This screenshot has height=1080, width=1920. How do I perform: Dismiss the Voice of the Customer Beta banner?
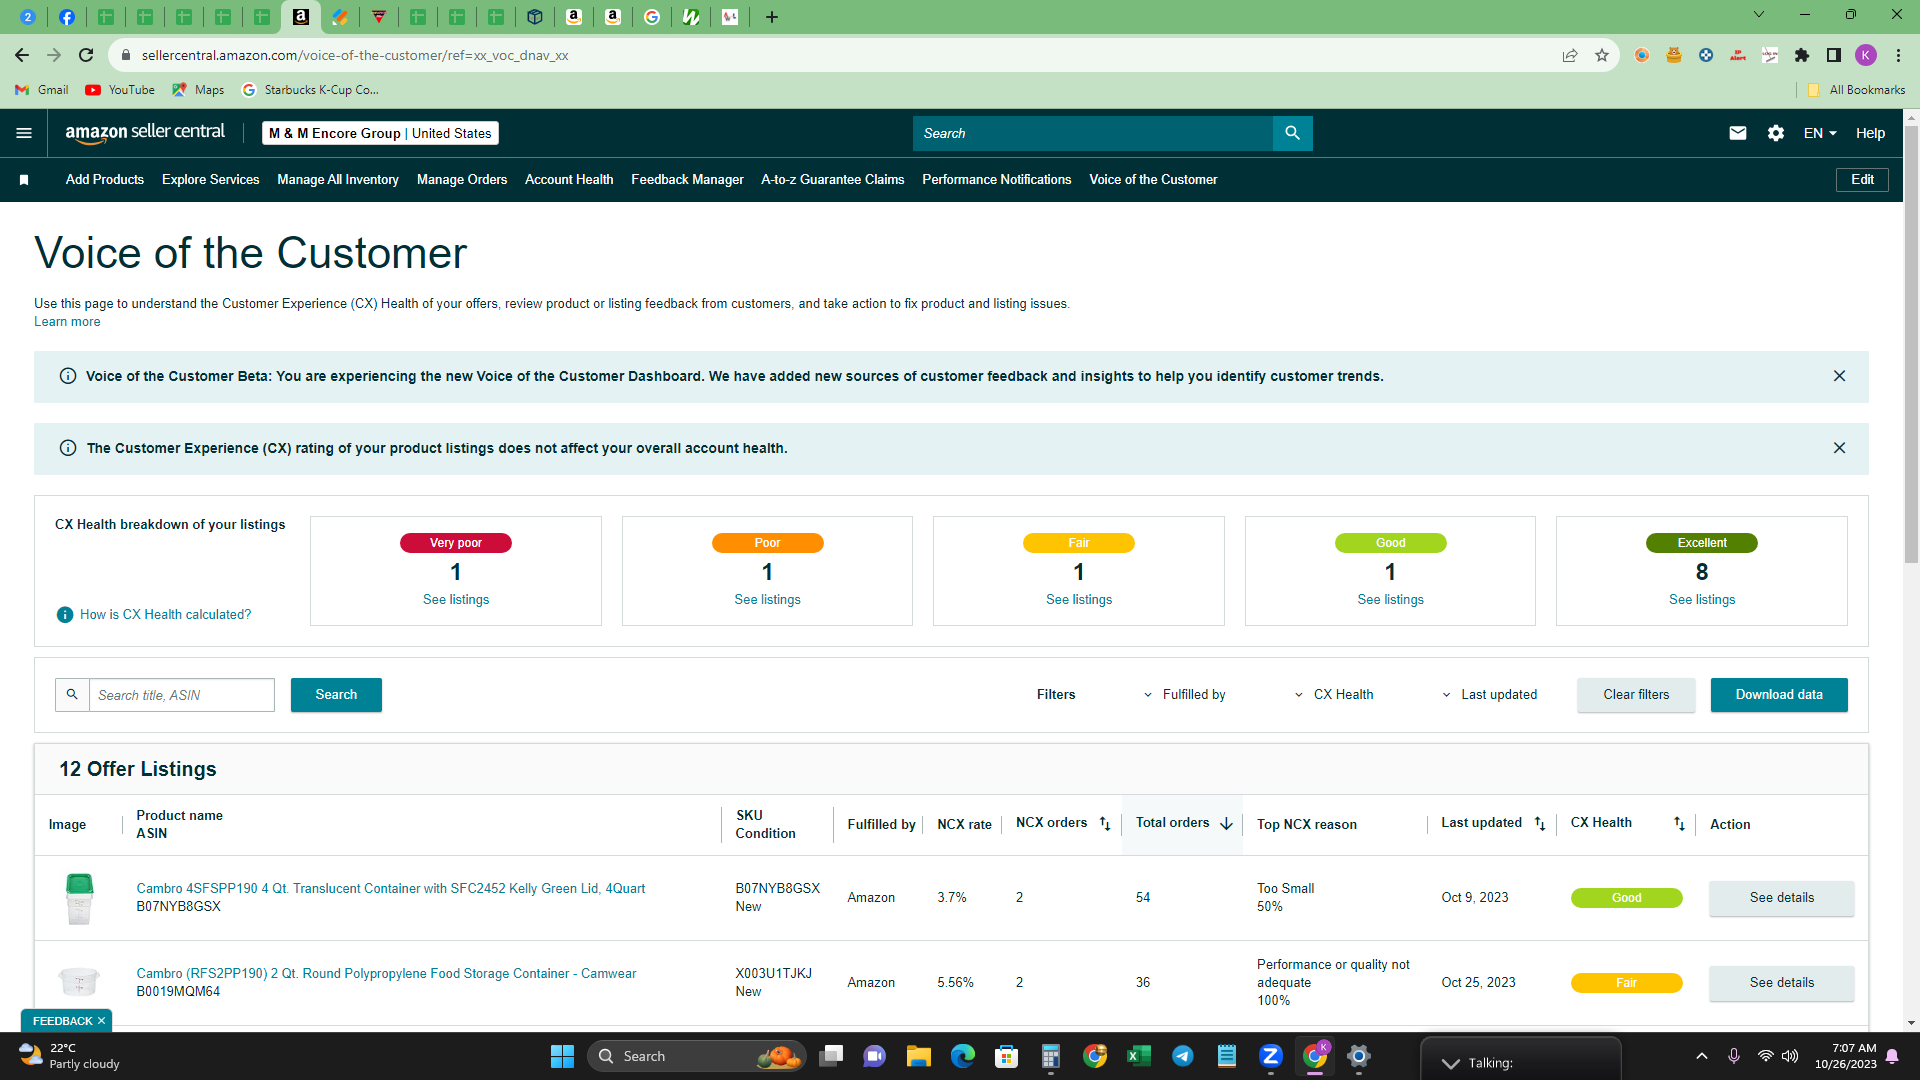click(1839, 376)
